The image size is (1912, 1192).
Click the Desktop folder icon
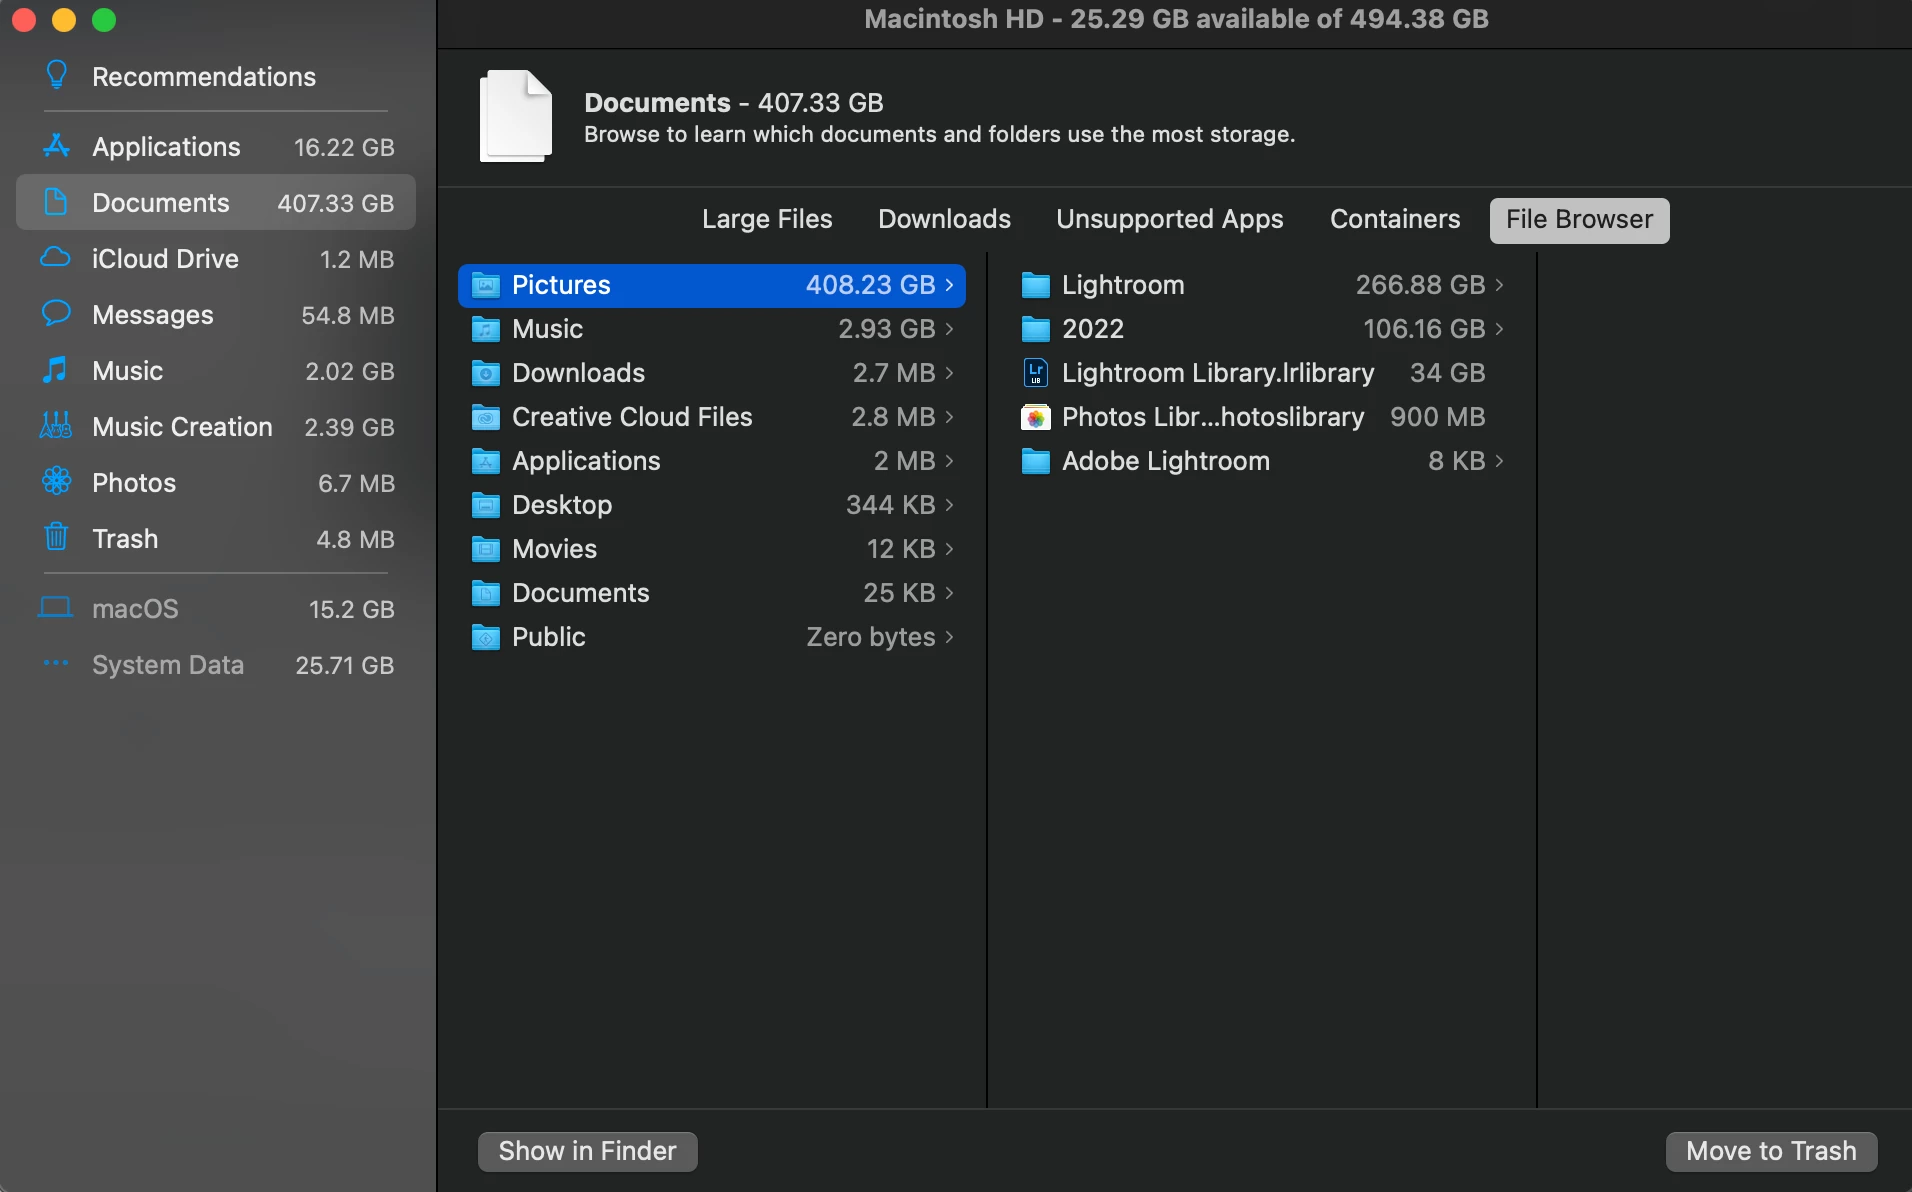[x=486, y=505]
